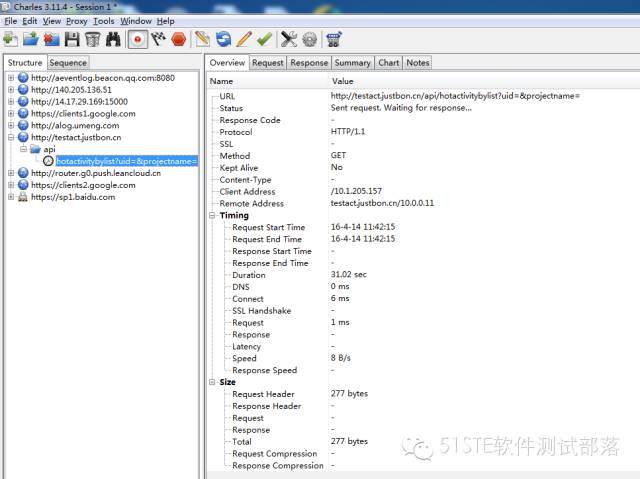Click the shopping cart toolbar icon
The width and height of the screenshot is (640, 479).
[x=334, y=40]
